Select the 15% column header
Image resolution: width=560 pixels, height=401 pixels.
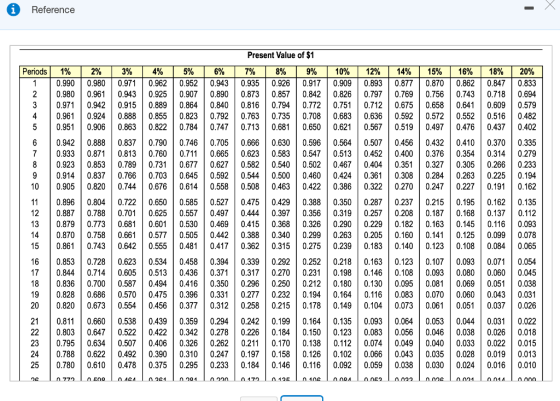[435, 71]
